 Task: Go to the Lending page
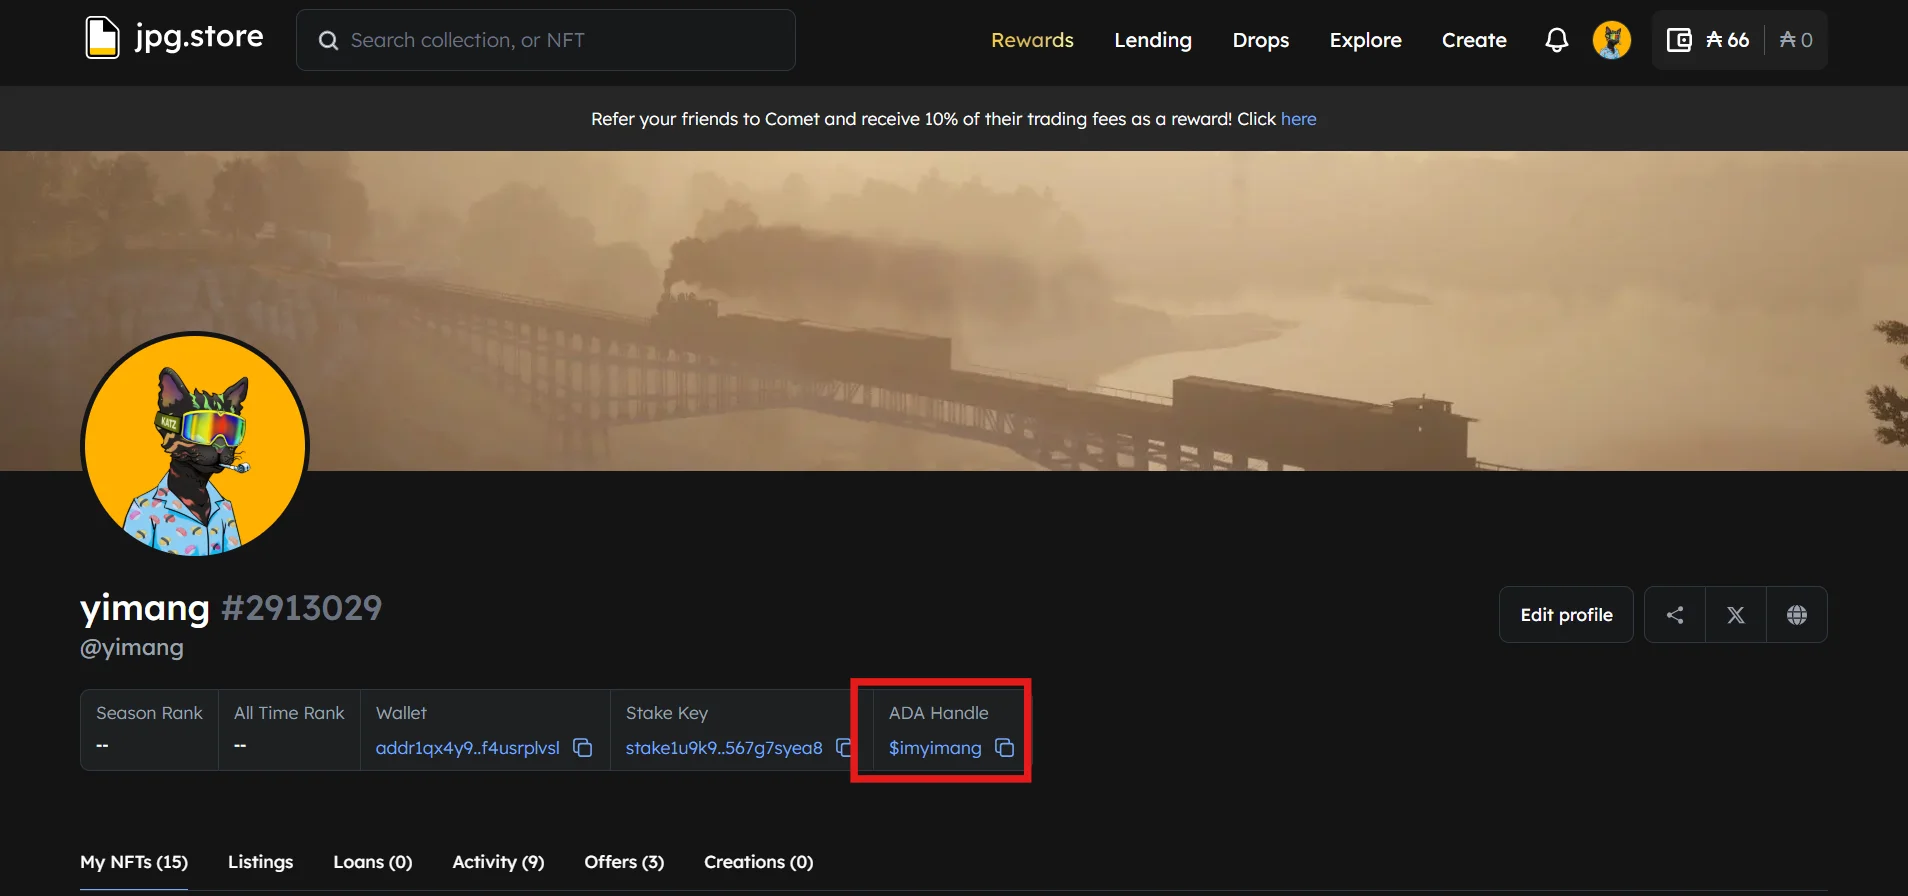[x=1153, y=40]
